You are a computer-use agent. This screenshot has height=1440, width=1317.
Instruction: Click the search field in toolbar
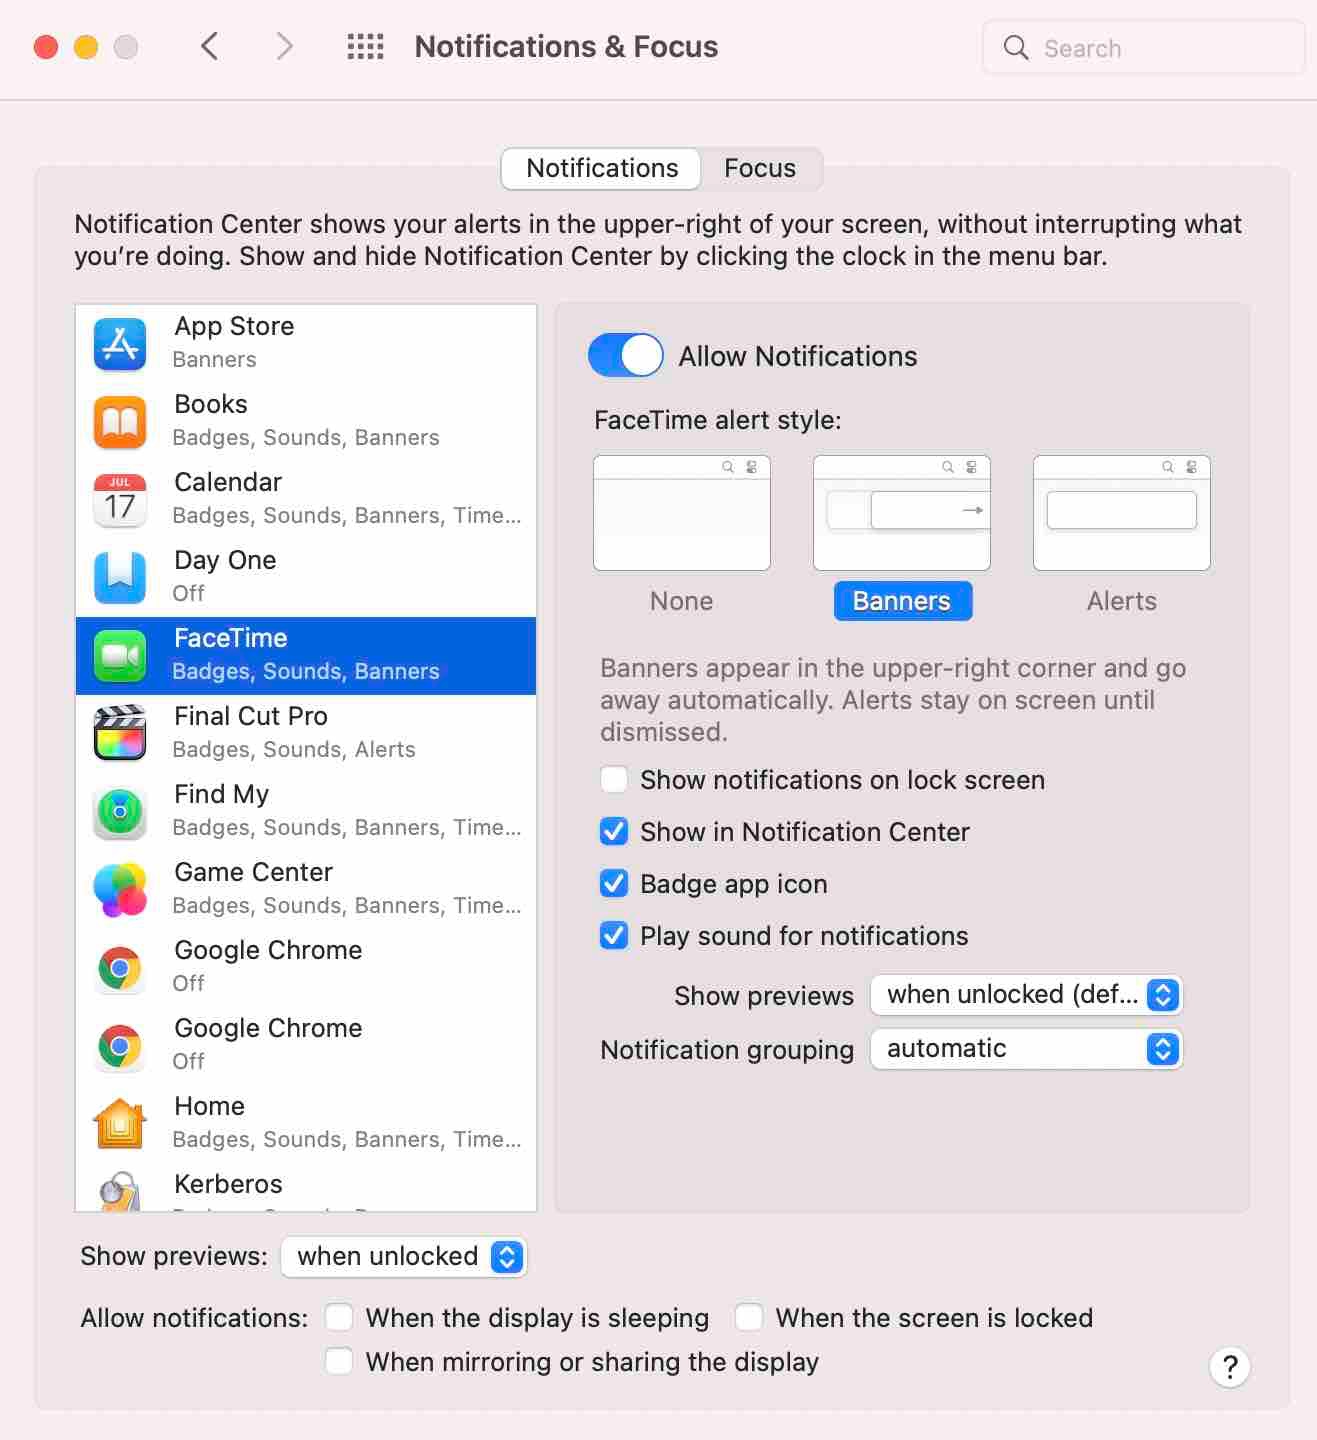click(x=1143, y=47)
